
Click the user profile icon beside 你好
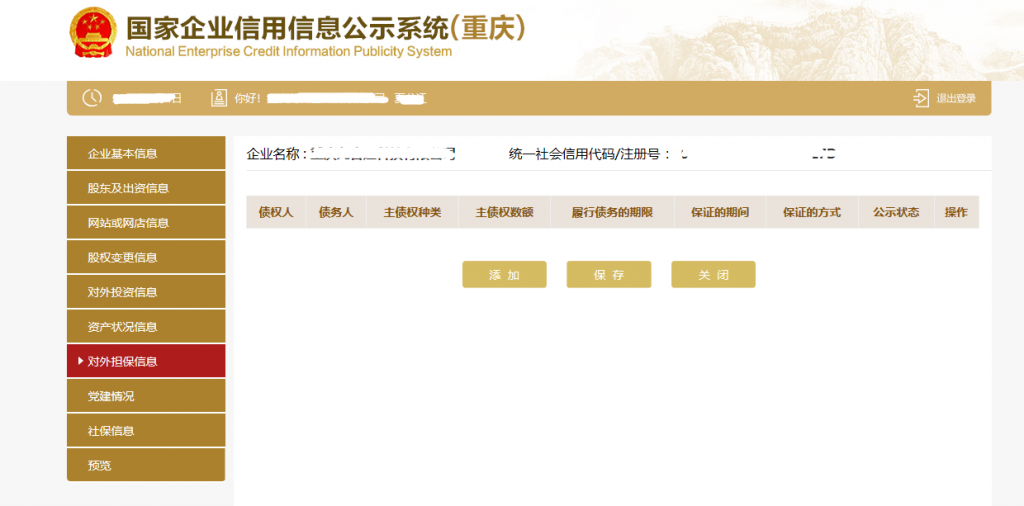[x=219, y=99]
